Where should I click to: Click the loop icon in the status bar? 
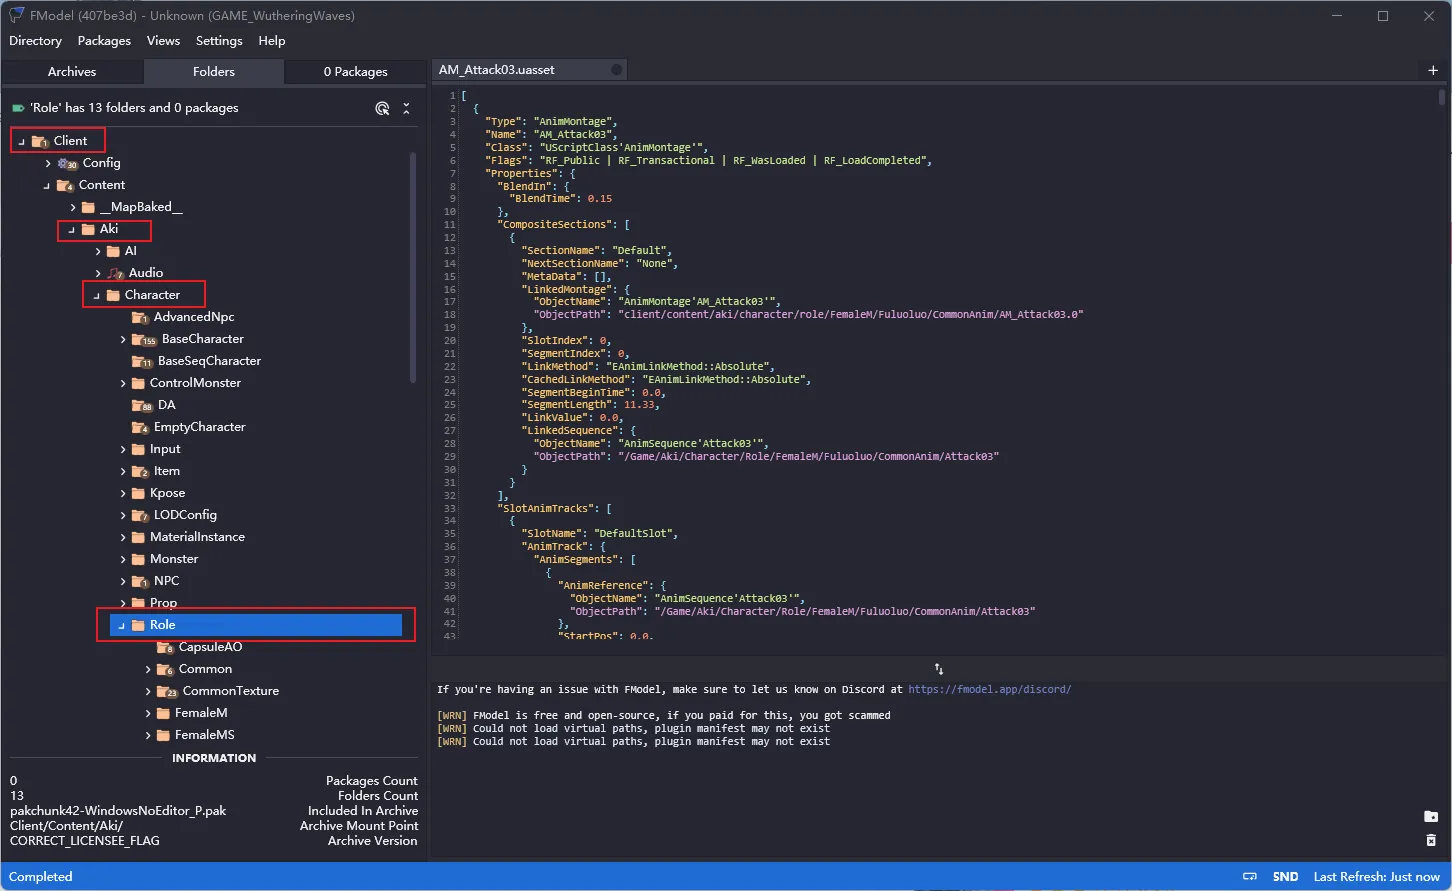1249,877
